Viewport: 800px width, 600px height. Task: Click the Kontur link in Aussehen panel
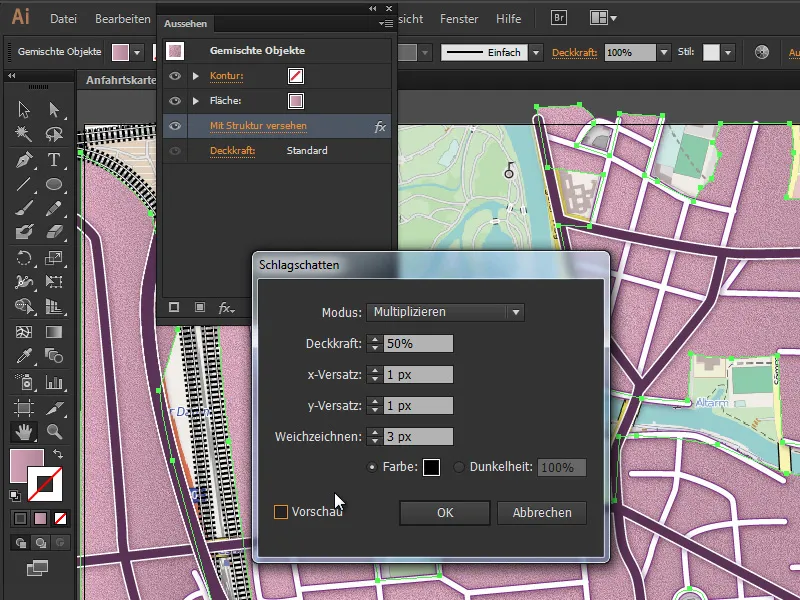(227, 76)
